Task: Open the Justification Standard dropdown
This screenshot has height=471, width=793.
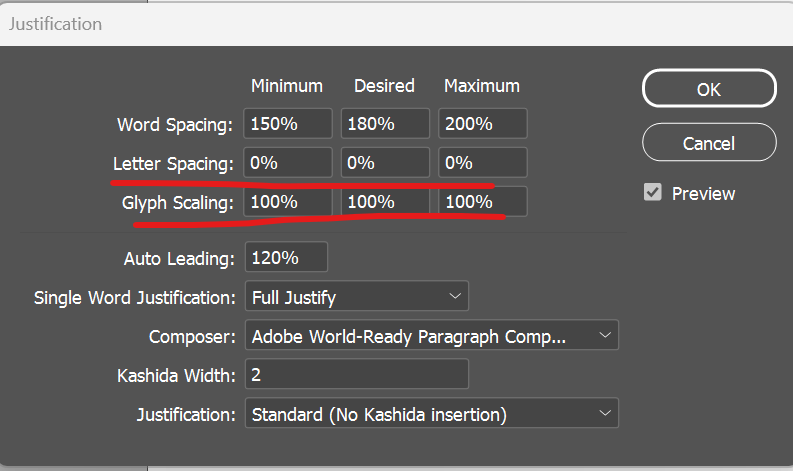Action: pyautogui.click(x=431, y=413)
